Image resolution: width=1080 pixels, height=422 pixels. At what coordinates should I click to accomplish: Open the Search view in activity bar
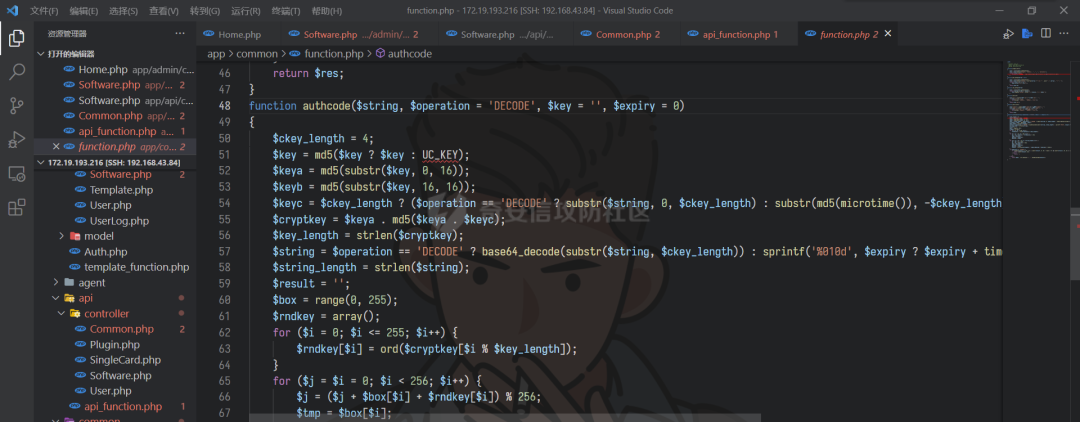[x=17, y=72]
